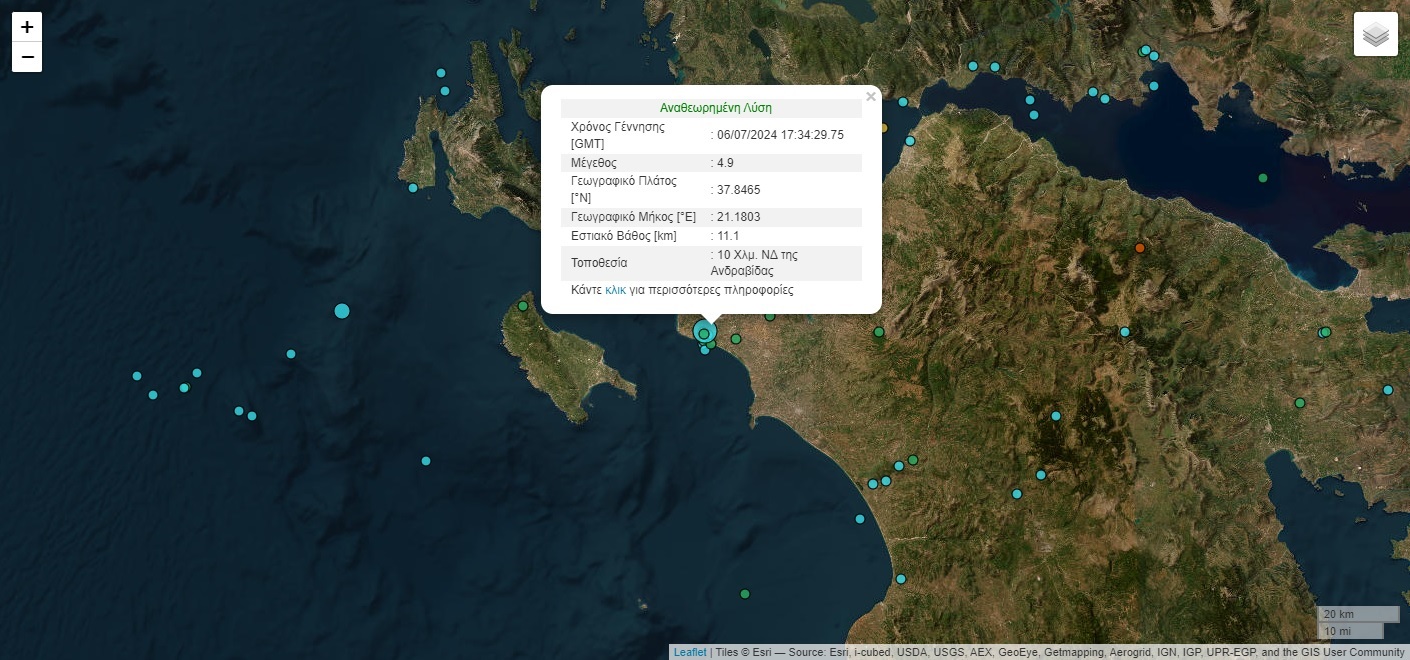
Task: Click the magnitude value 4.9 in popup
Action: 725,163
